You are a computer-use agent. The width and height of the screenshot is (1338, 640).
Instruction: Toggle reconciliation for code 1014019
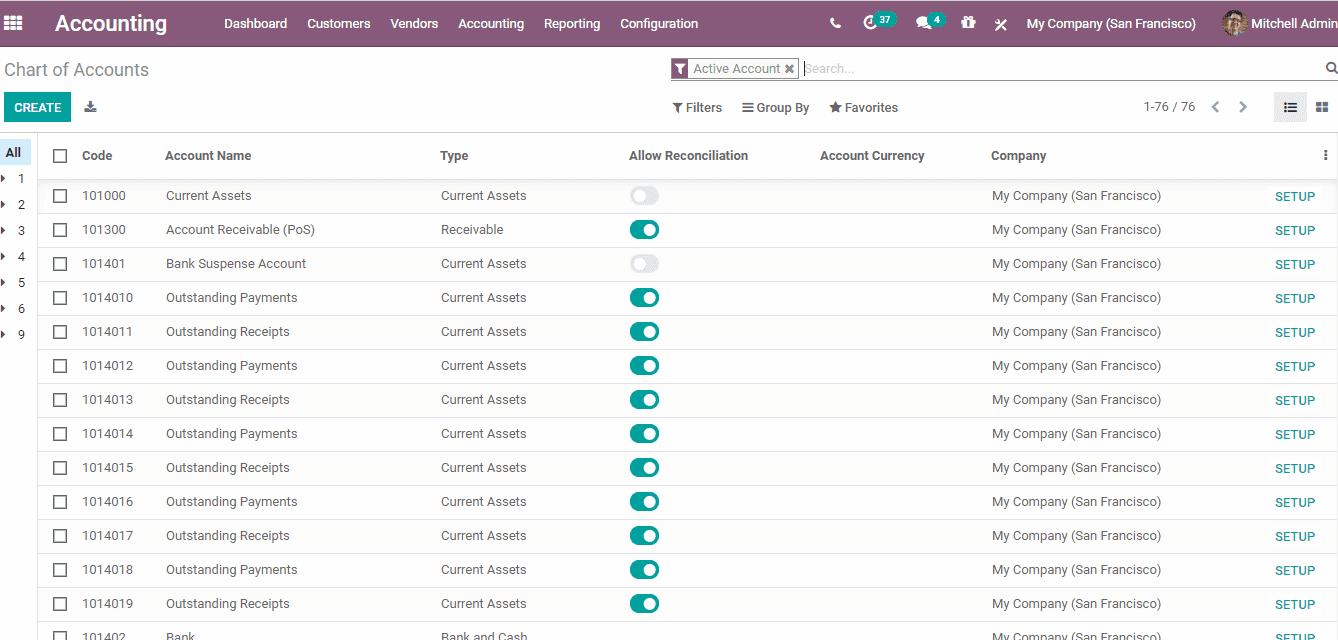point(644,604)
